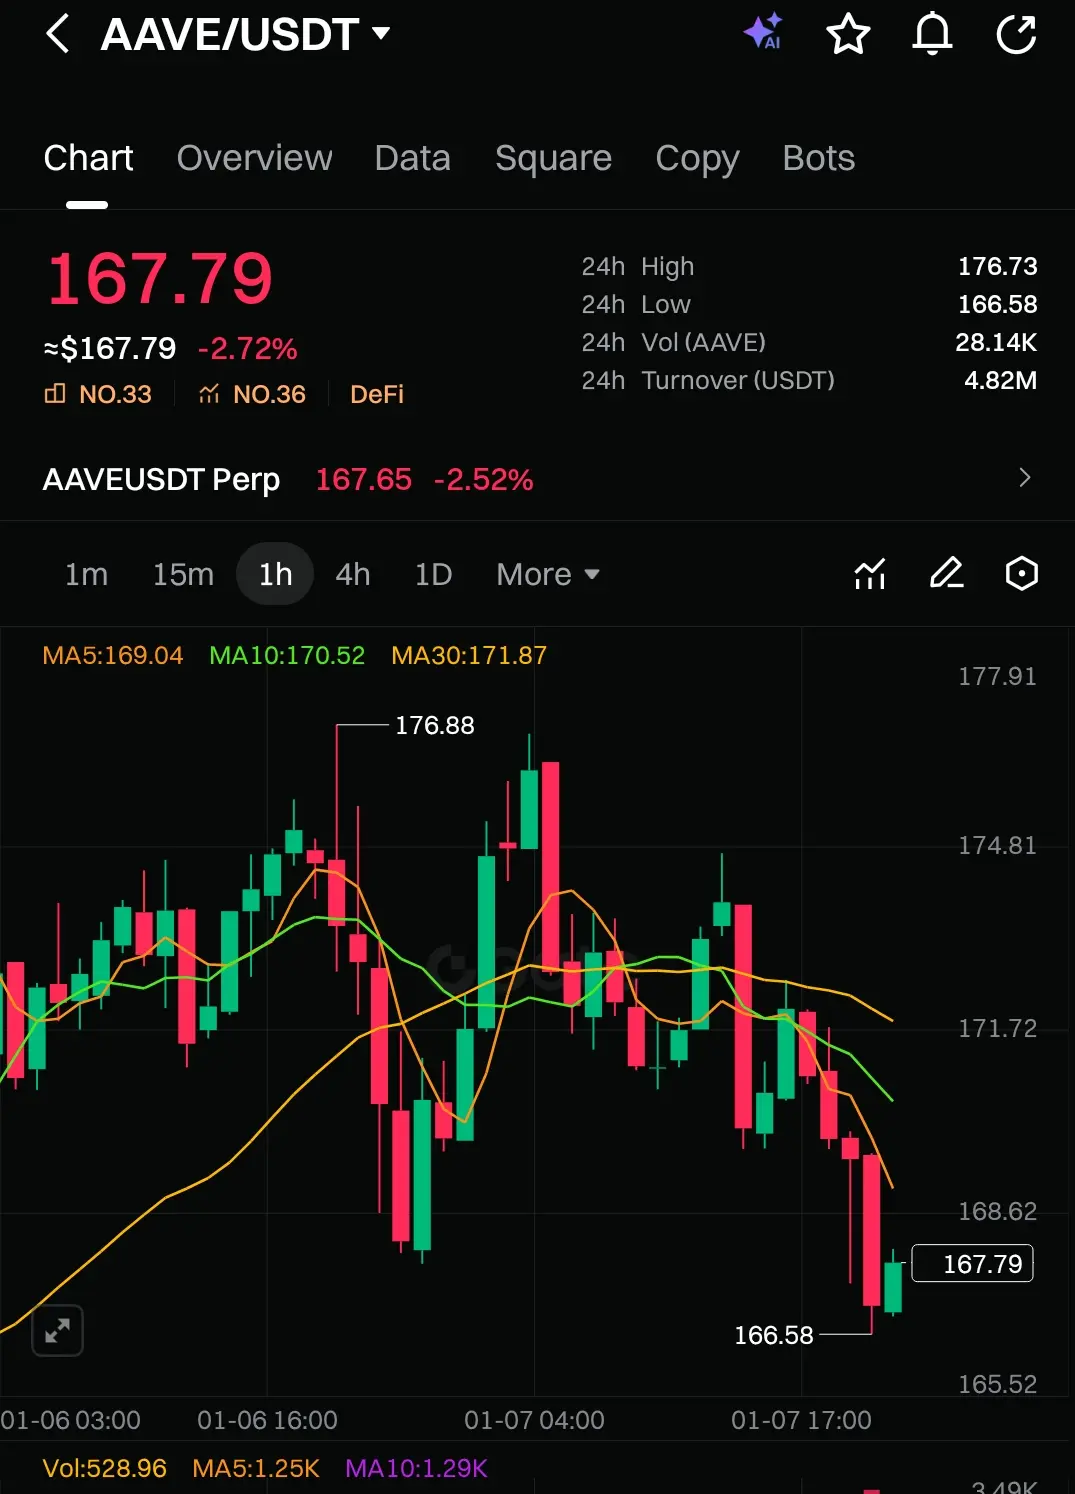Image resolution: width=1075 pixels, height=1494 pixels.
Task: Open the chart indicators icon
Action: pos(870,574)
